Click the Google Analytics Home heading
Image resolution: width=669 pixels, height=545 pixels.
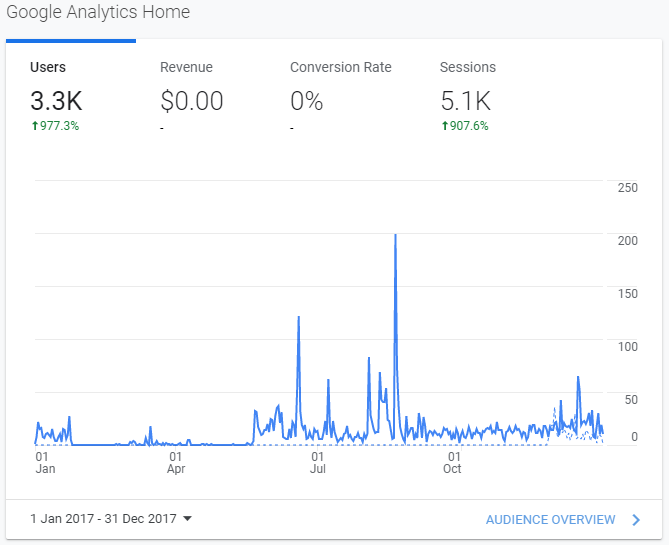98,12
